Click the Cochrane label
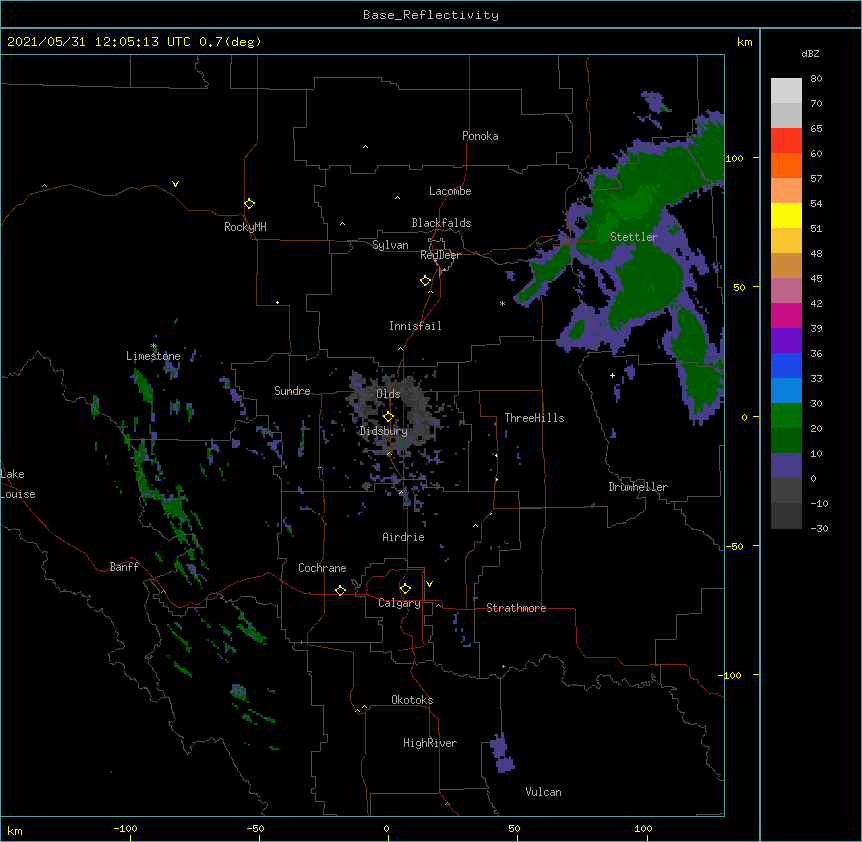The height and width of the screenshot is (842, 862). 322,568
